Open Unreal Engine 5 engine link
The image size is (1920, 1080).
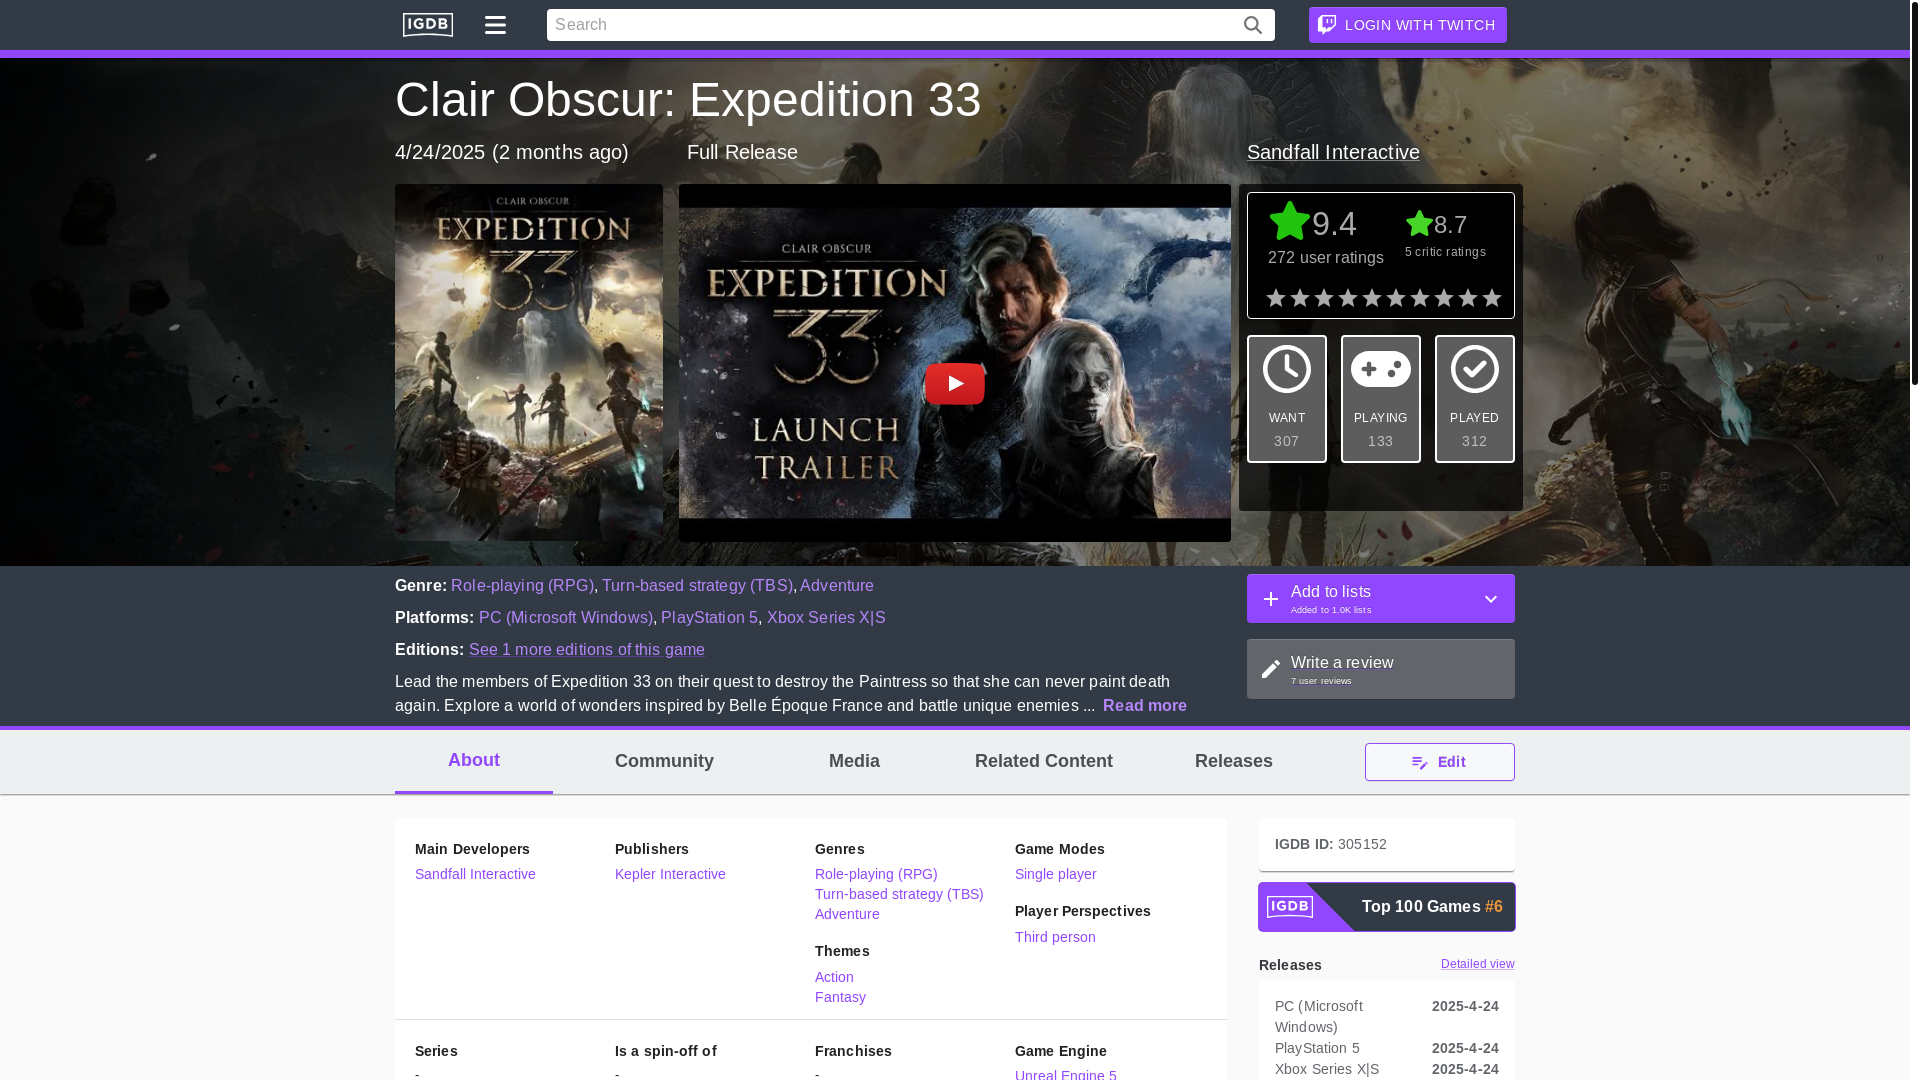[1066, 1074]
